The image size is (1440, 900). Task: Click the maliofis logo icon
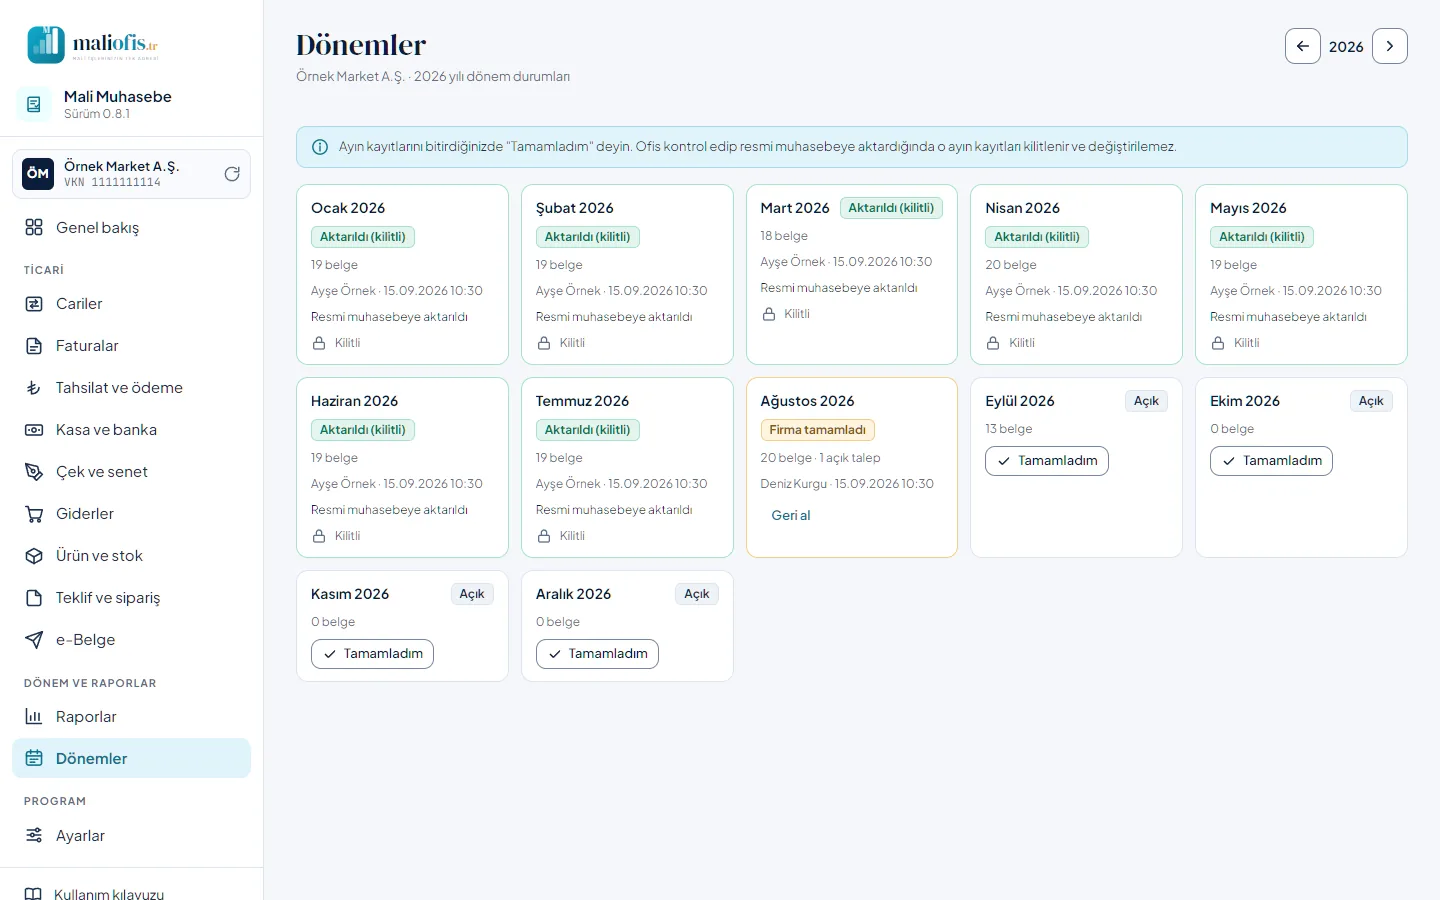[x=46, y=45]
